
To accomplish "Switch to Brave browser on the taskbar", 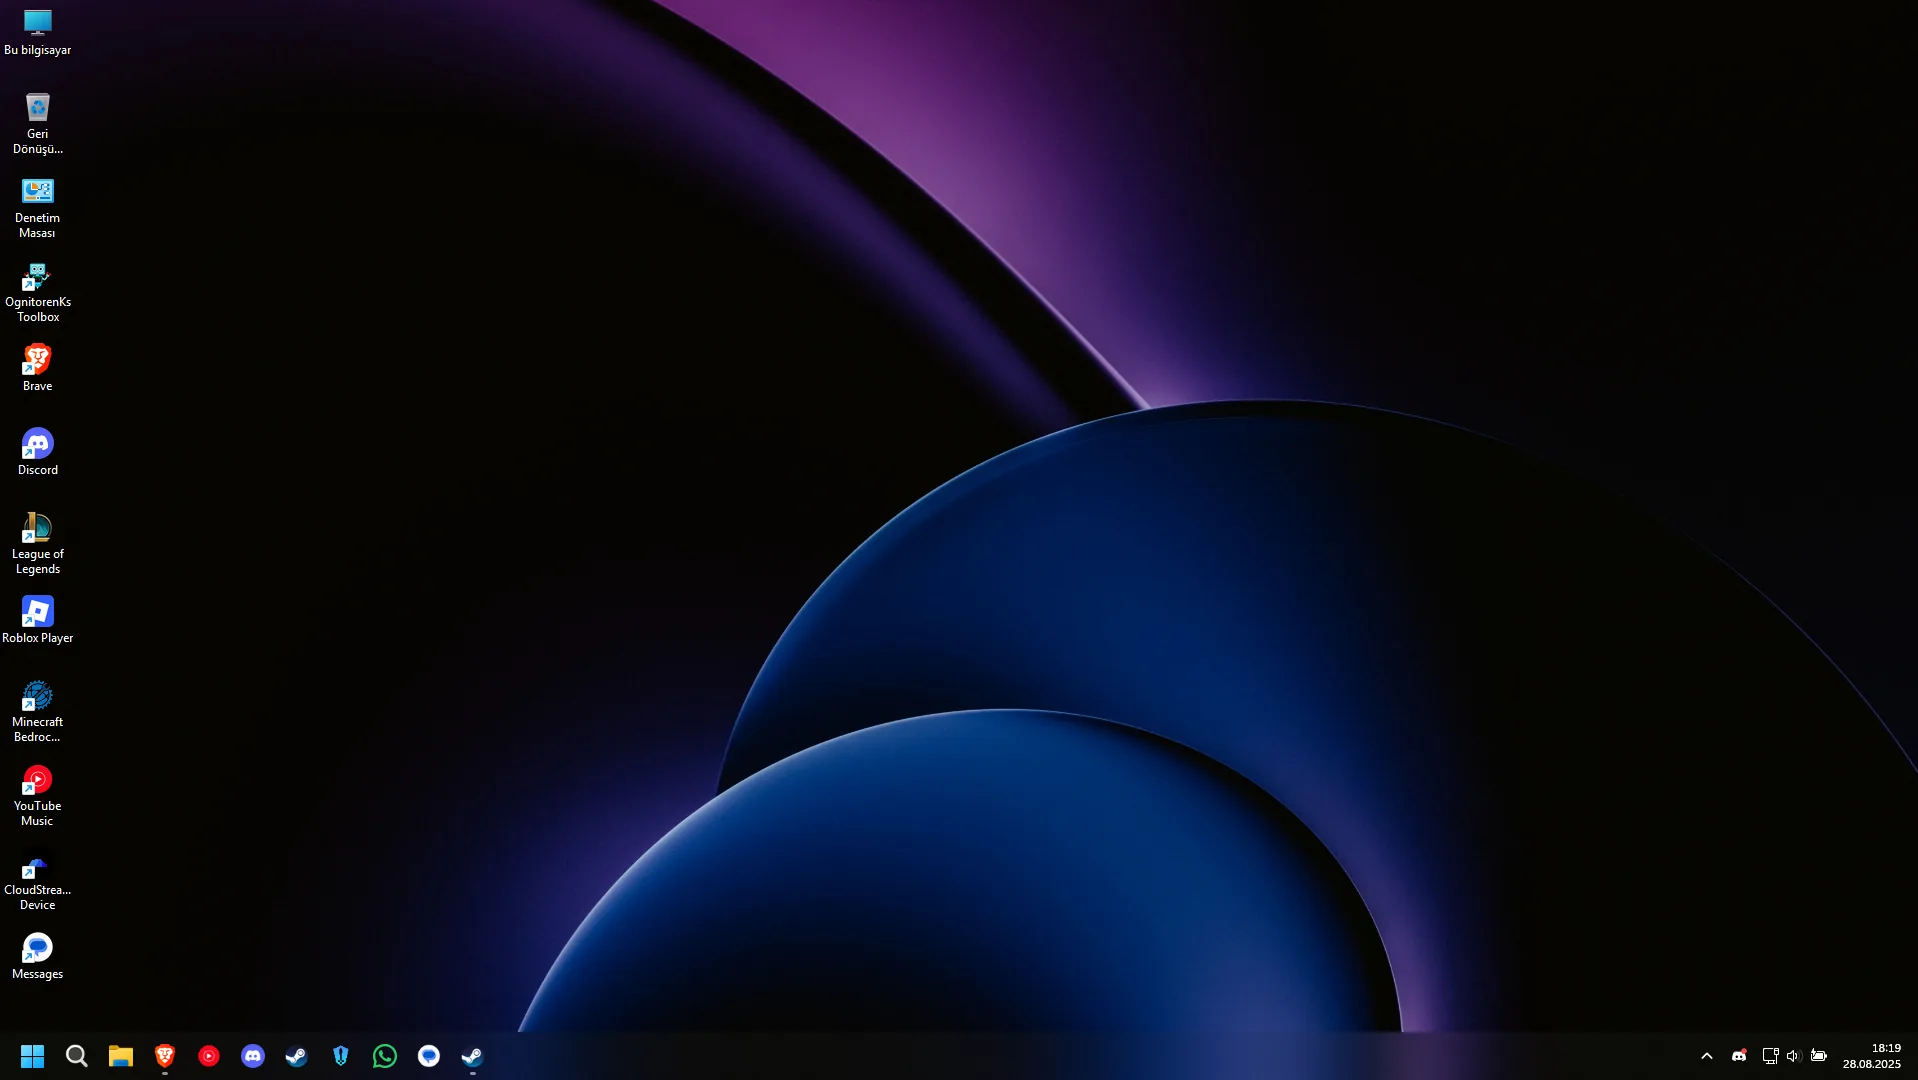I will [x=165, y=1056].
